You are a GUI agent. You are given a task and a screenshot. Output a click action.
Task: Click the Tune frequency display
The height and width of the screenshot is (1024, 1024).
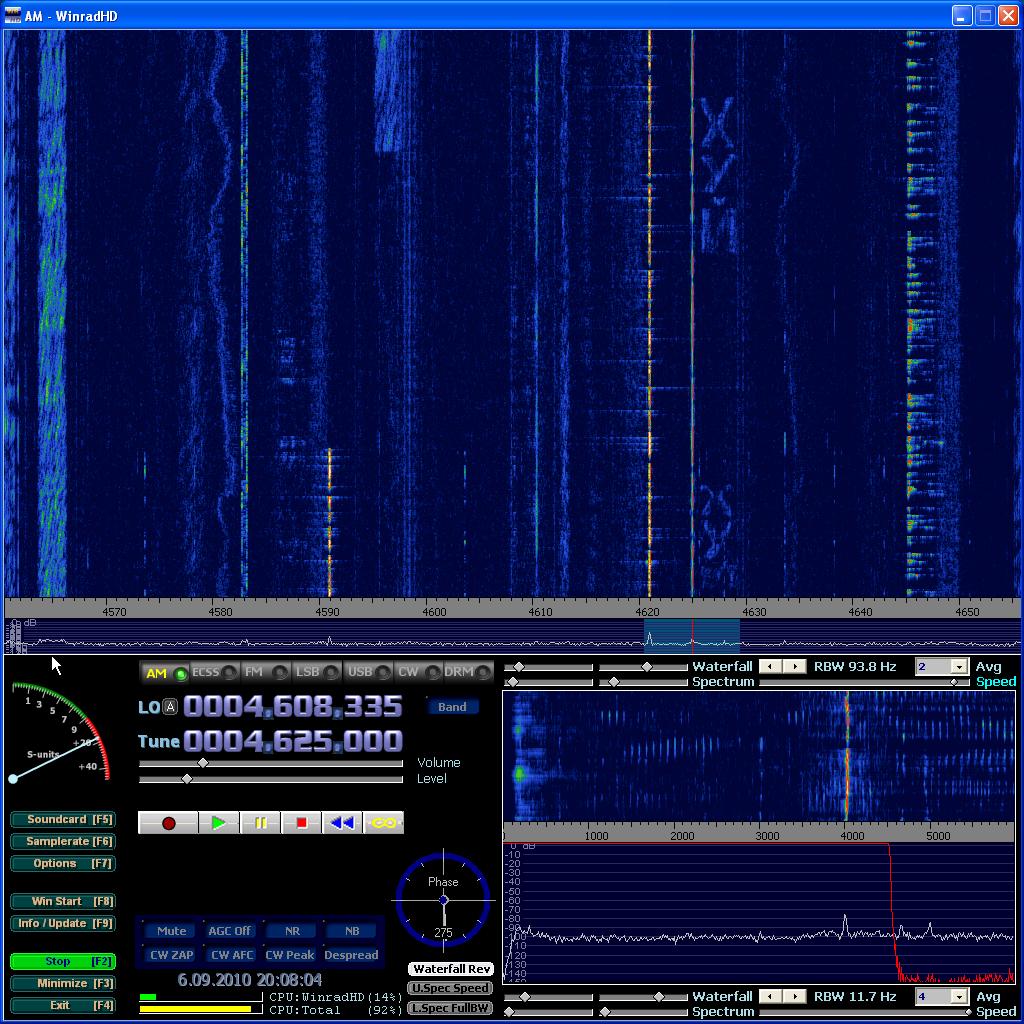pyautogui.click(x=292, y=742)
